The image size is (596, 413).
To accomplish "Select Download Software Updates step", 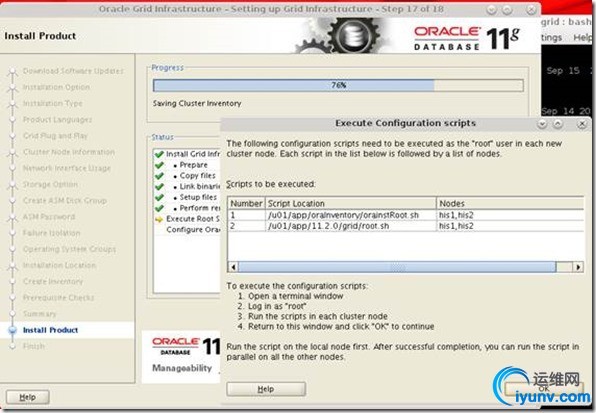I will pos(73,71).
